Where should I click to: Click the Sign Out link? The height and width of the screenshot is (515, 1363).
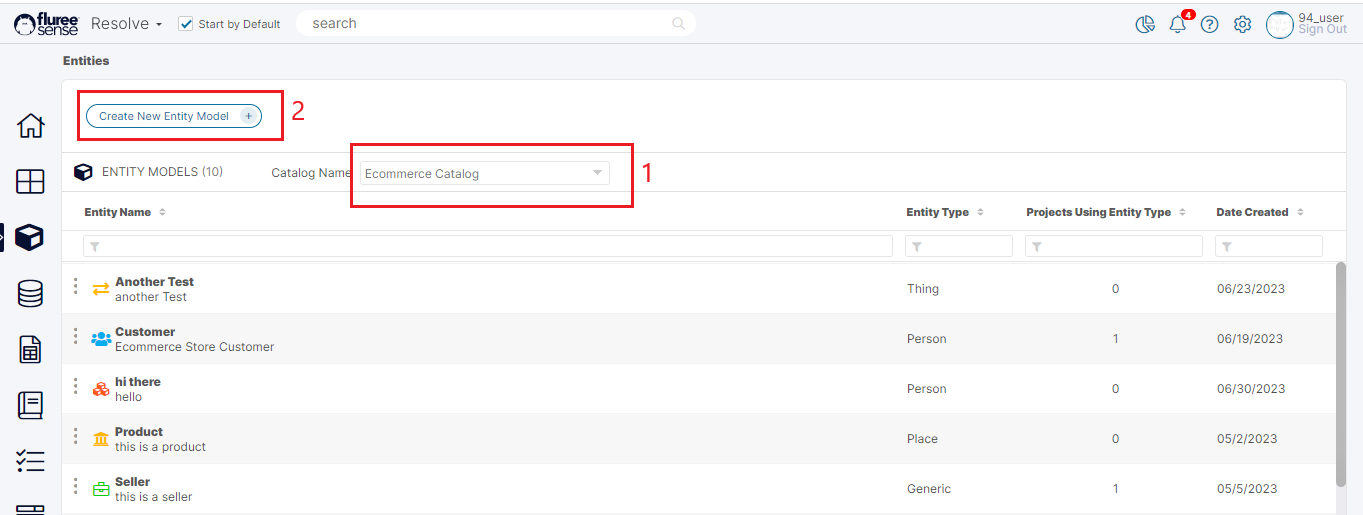(x=1321, y=30)
